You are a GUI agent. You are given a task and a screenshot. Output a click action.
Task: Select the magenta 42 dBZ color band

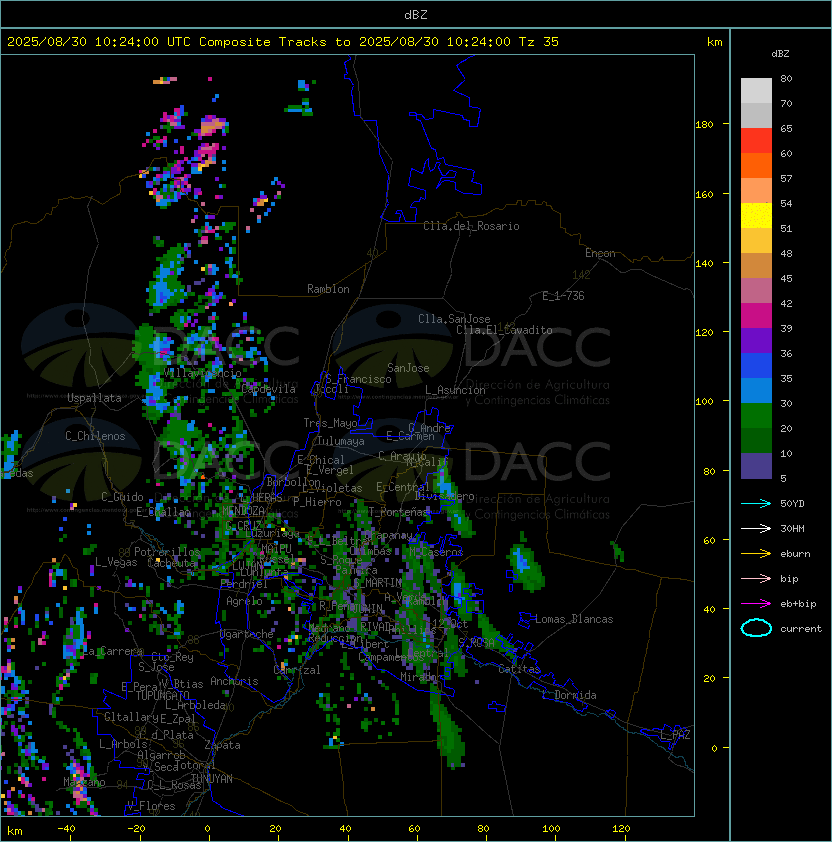coord(756,315)
